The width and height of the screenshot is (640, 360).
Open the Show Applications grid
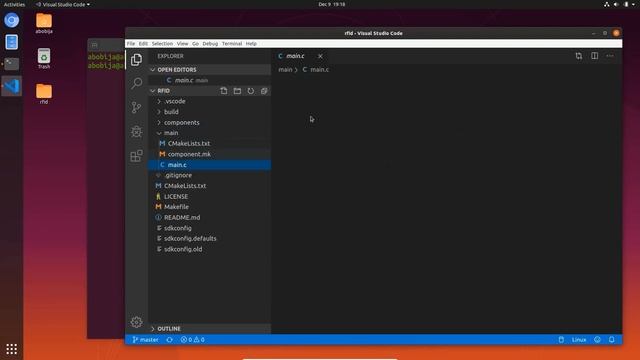coord(11,349)
